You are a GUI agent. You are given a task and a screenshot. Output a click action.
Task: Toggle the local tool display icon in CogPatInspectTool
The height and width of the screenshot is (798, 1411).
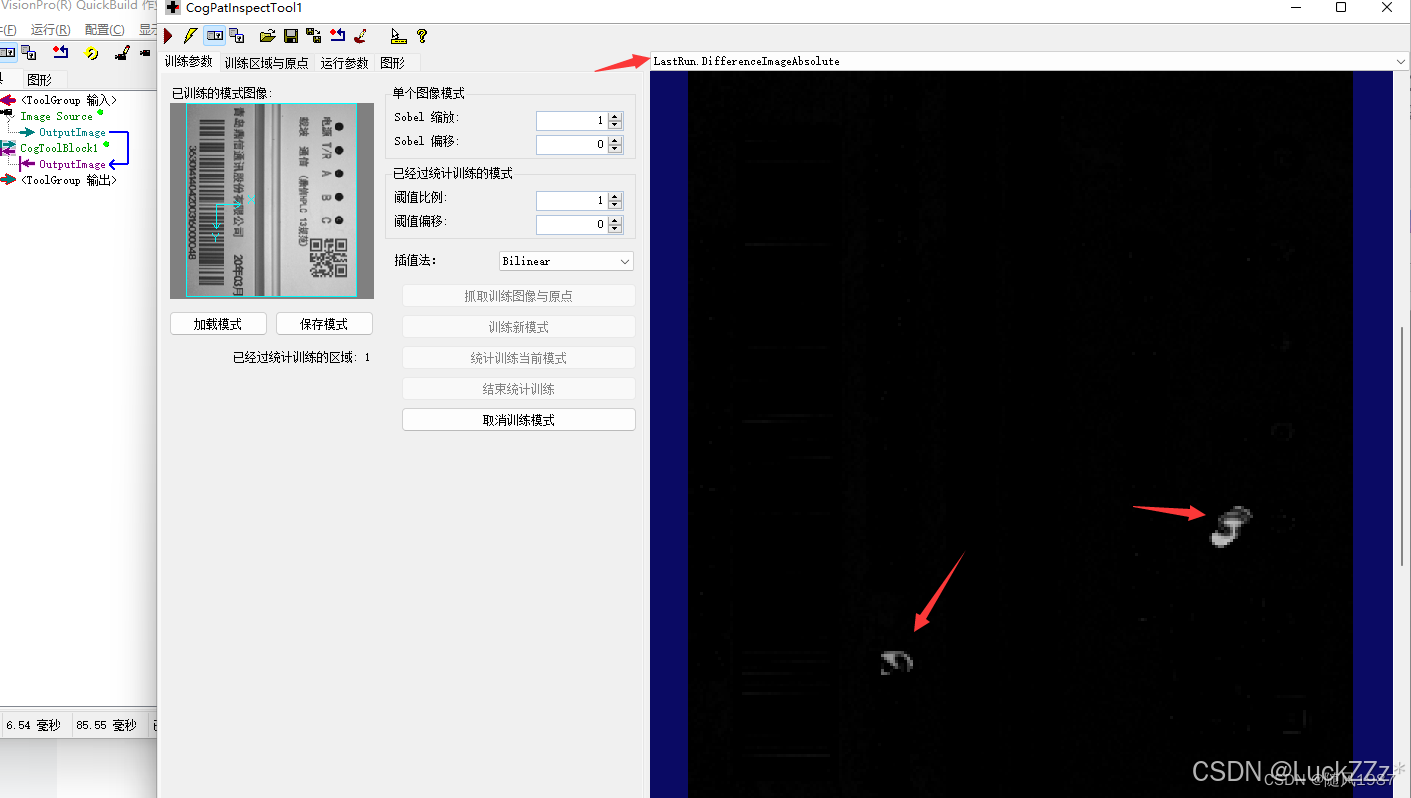pos(214,36)
